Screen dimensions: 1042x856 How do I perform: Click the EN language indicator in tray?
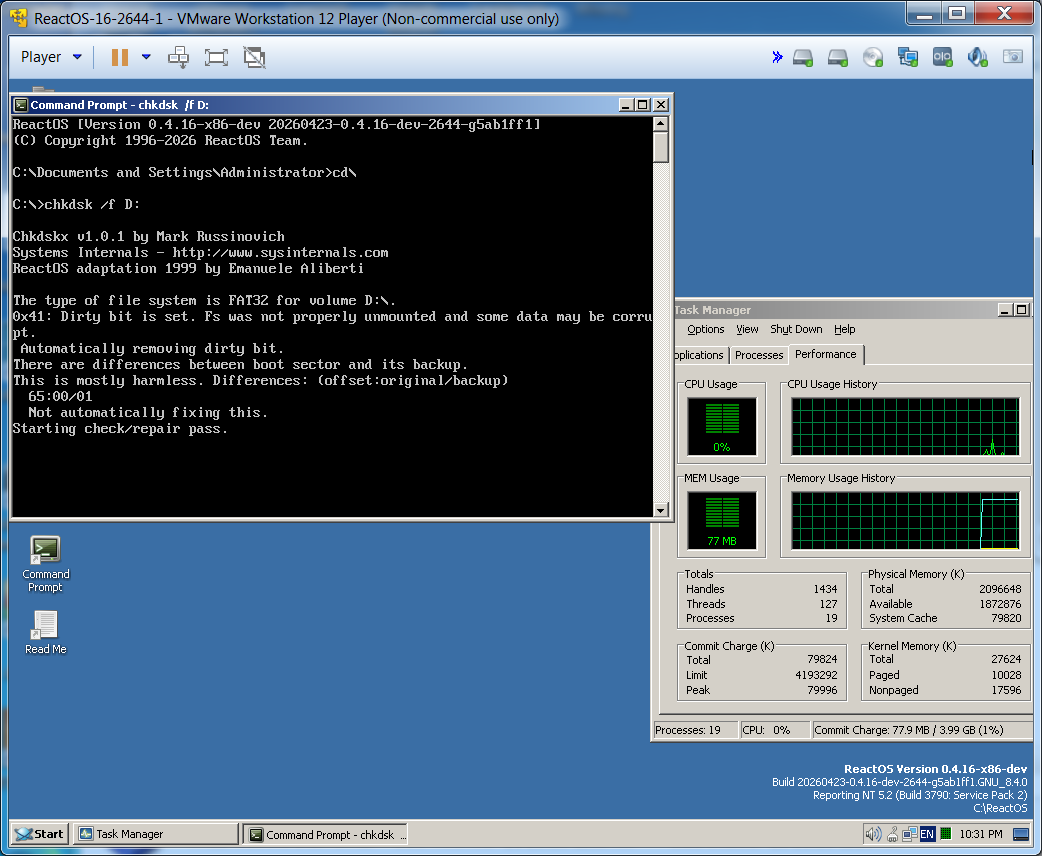(x=927, y=834)
